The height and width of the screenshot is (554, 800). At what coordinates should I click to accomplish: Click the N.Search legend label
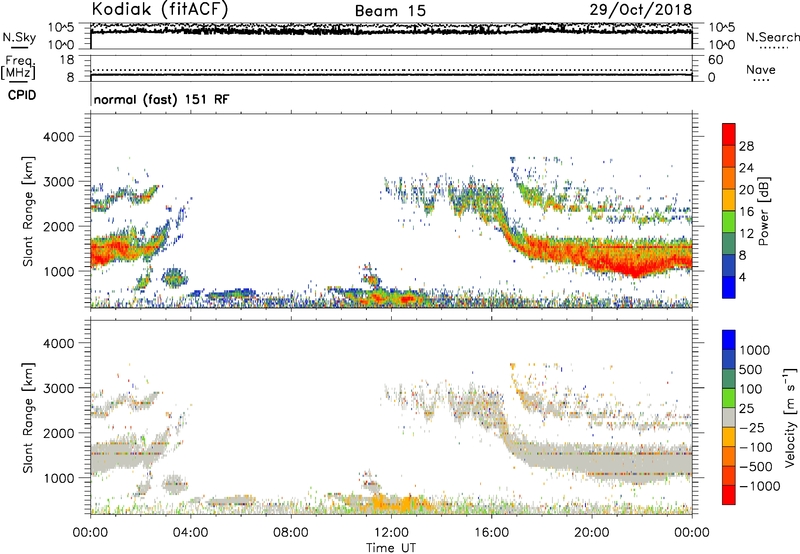tap(772, 37)
